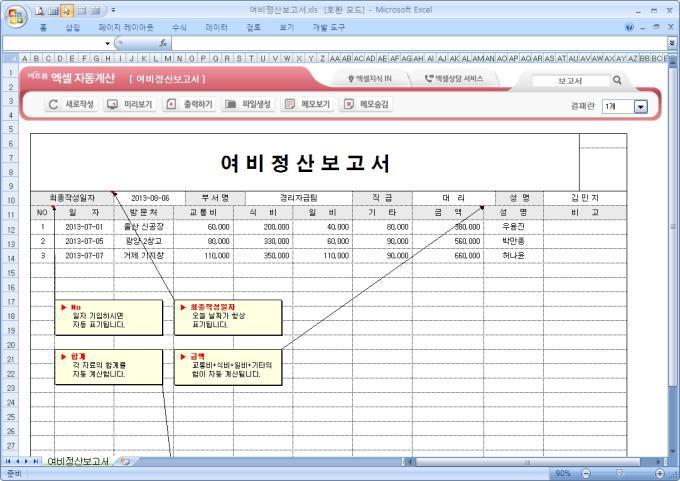The height and width of the screenshot is (481, 680).
Task: Click the 비 고 remarks column header
Action: point(585,212)
